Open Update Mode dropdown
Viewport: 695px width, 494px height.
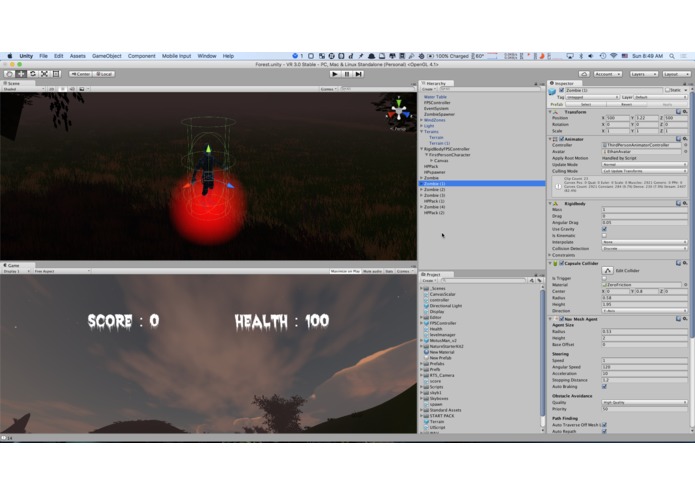click(x=644, y=164)
